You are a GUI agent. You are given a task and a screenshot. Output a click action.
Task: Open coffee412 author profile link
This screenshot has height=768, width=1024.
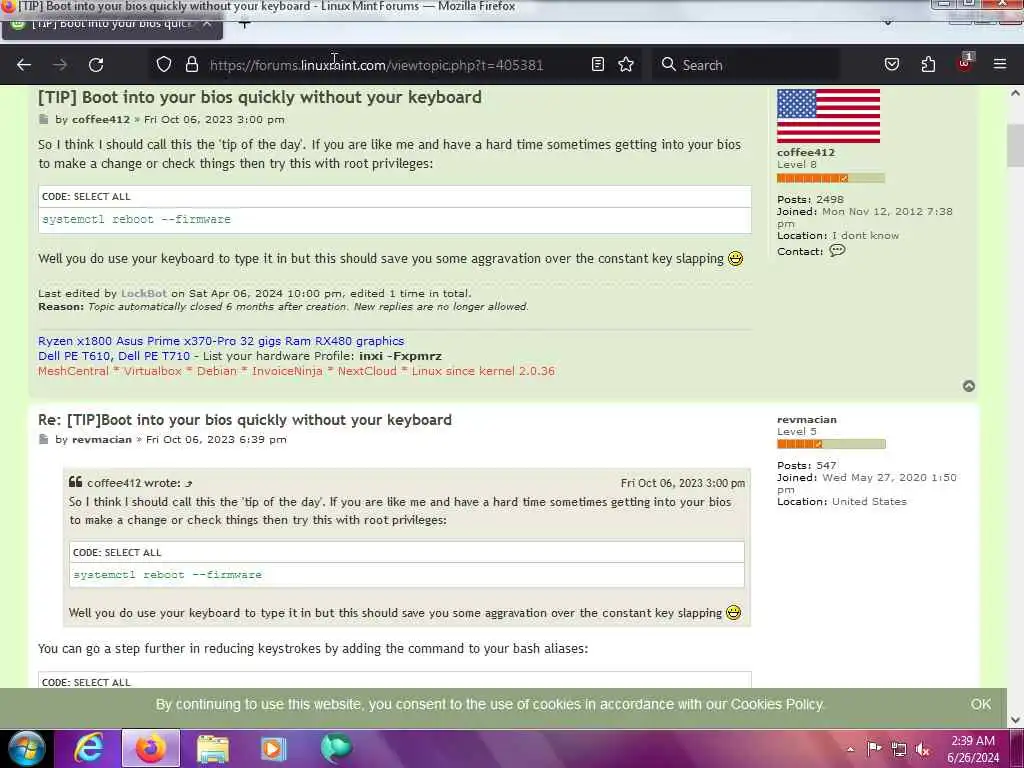point(101,120)
